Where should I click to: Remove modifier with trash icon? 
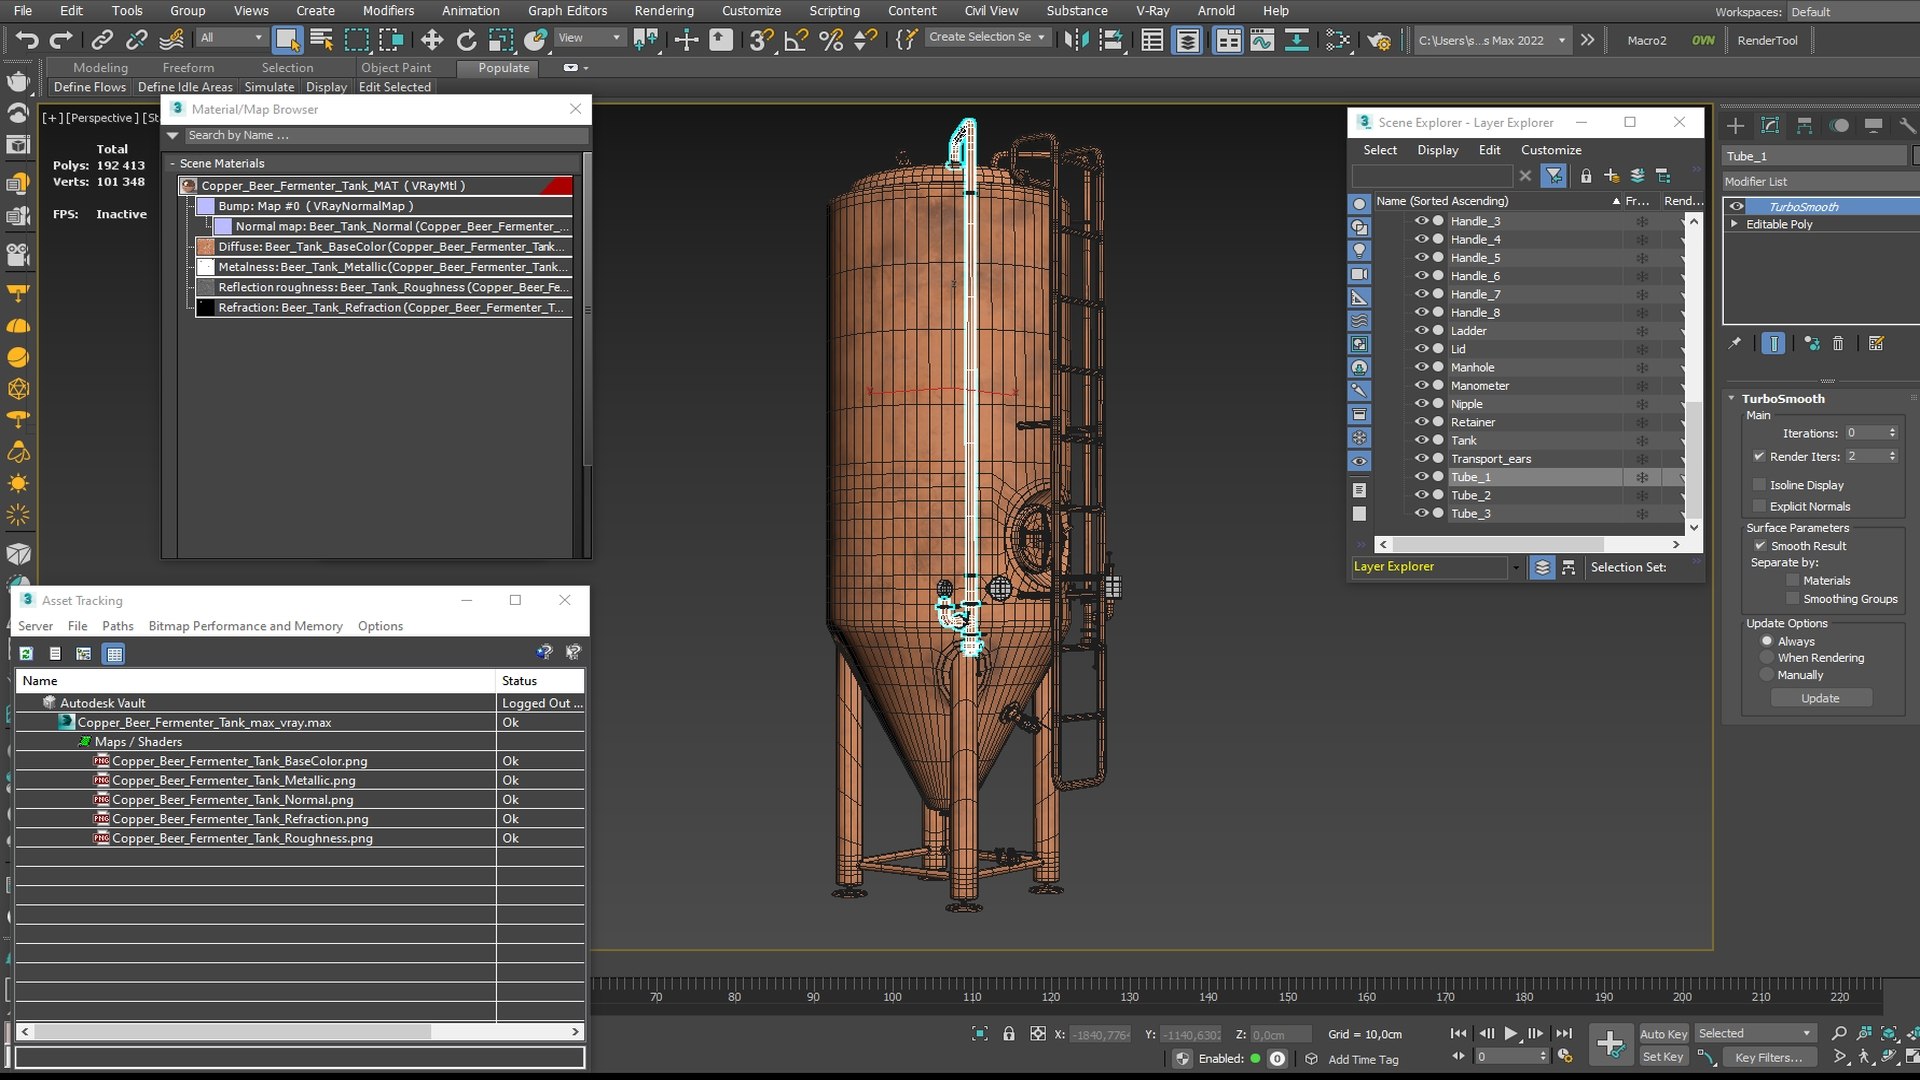(x=1838, y=343)
